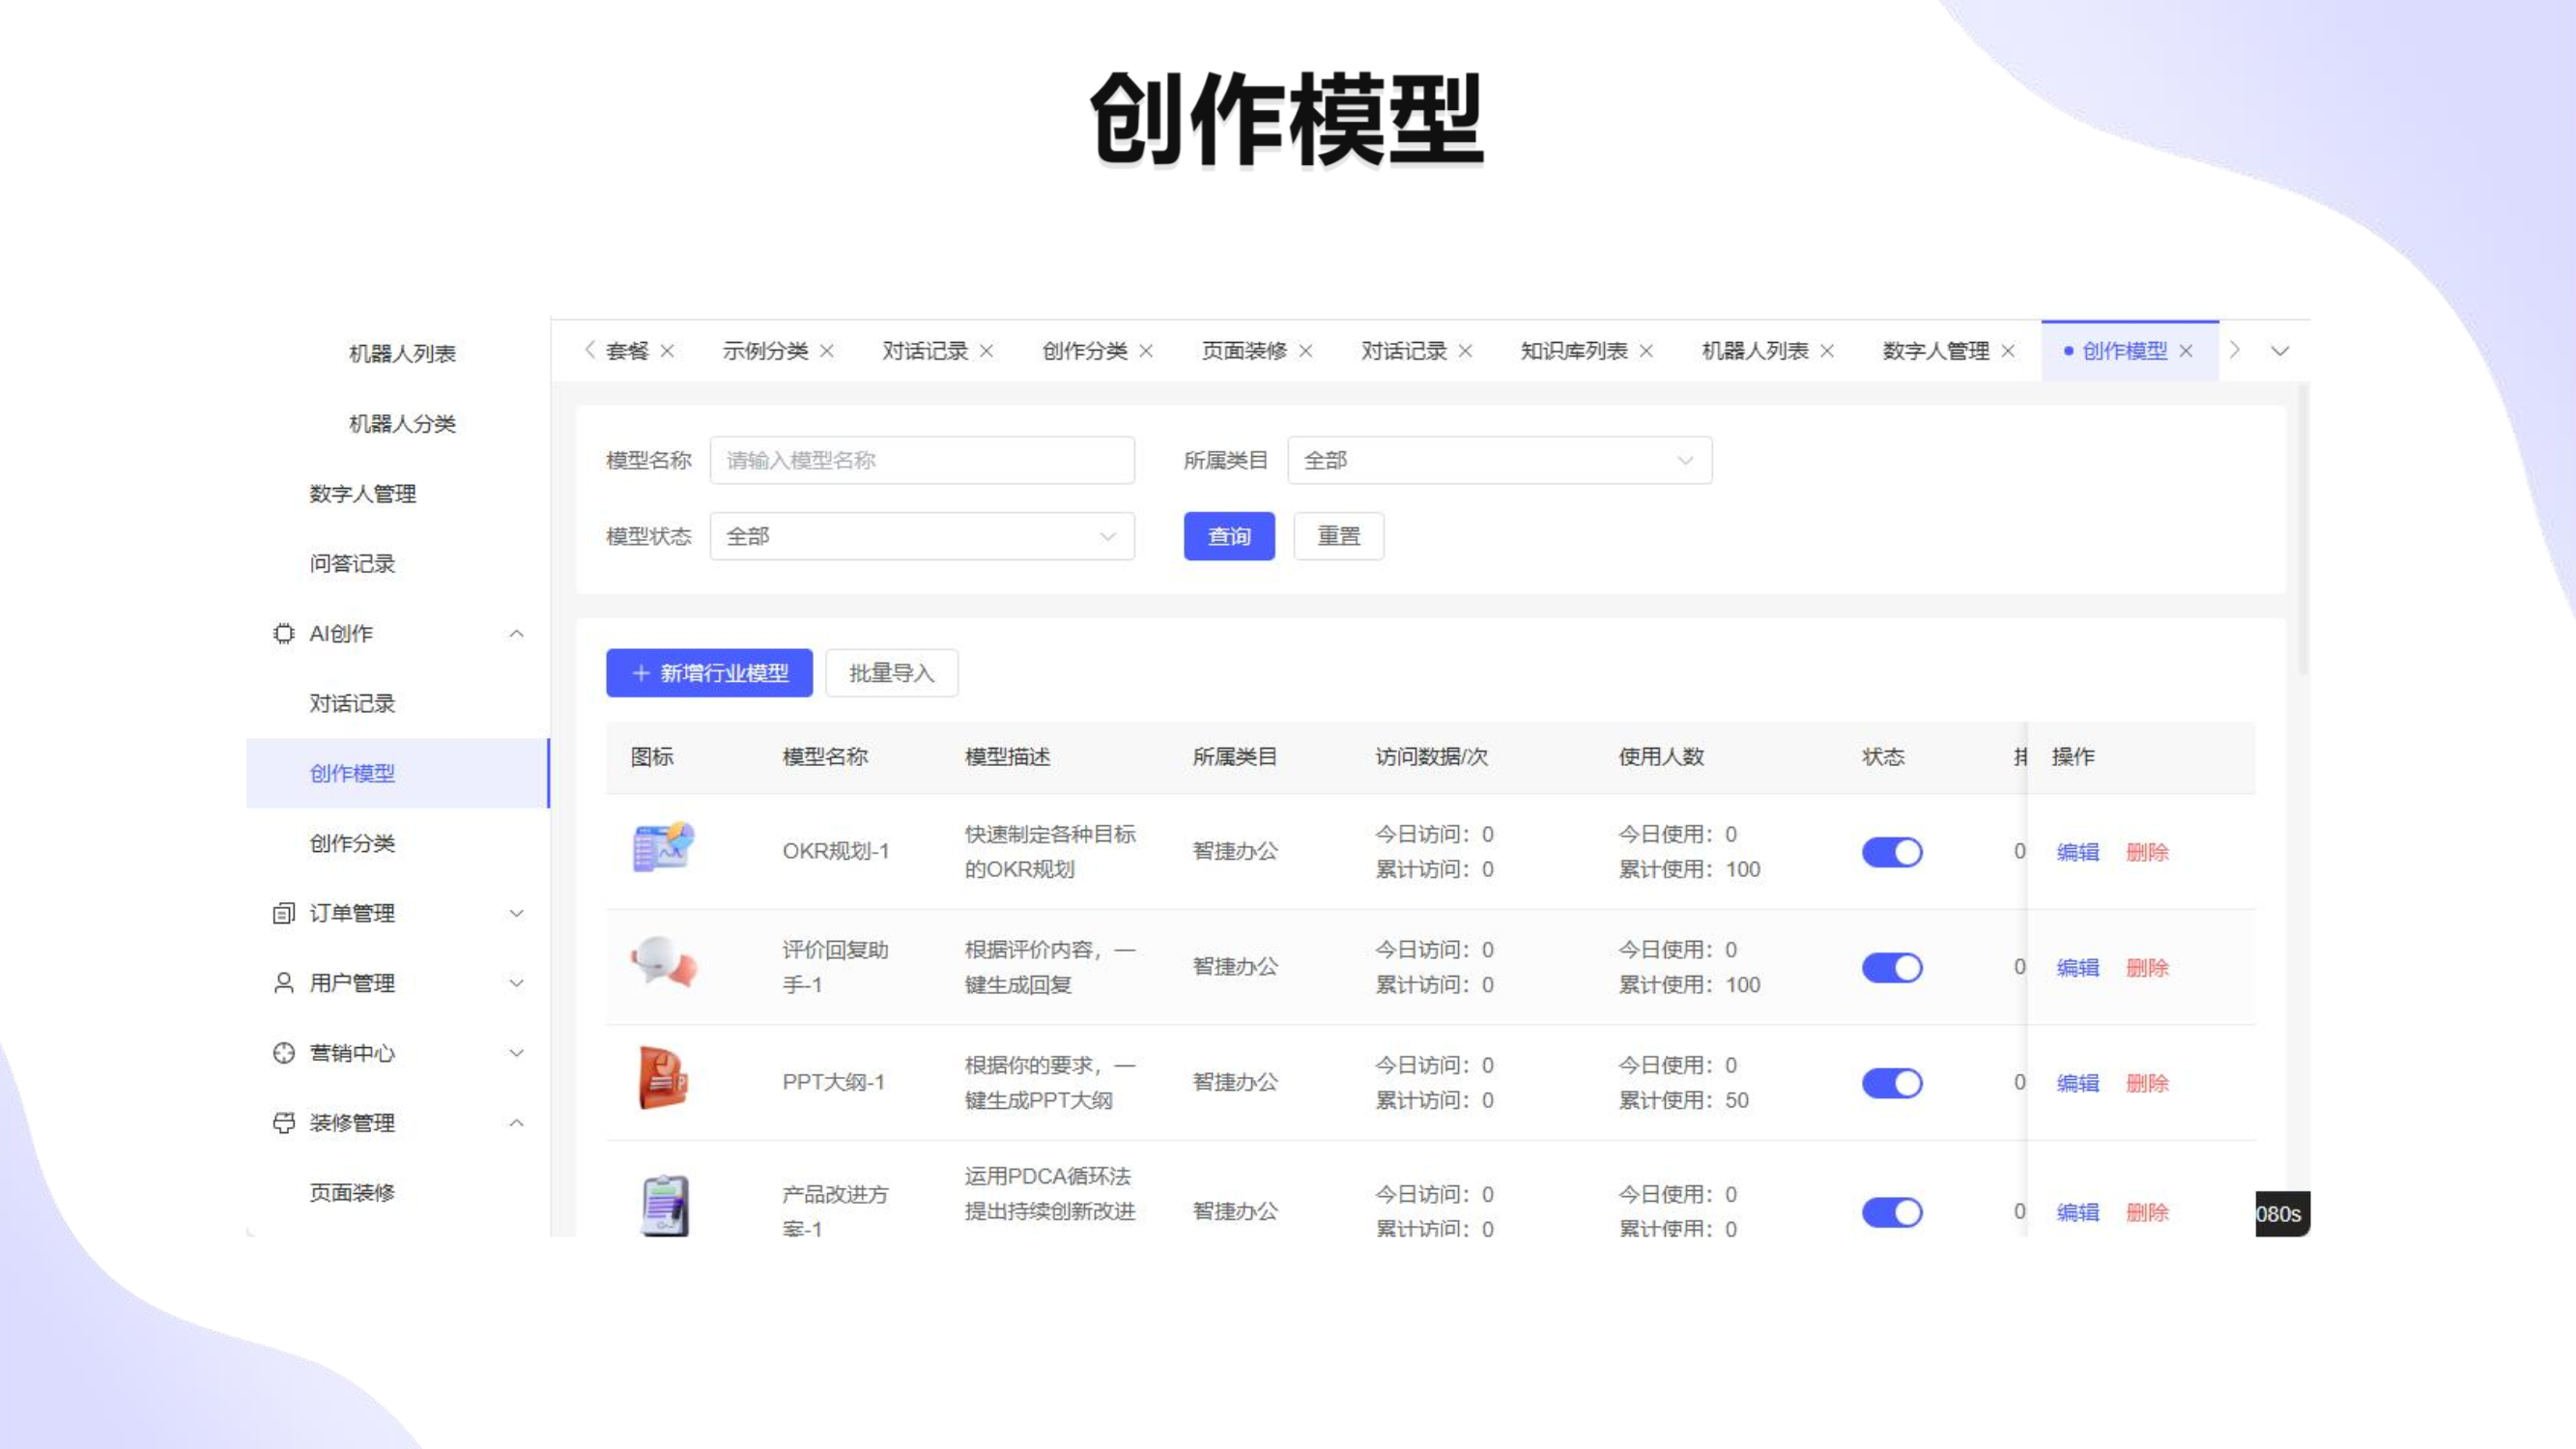The width and height of the screenshot is (2576, 1449).
Task: Toggle status of 评价回复助手-1 model
Action: pyautogui.click(x=1891, y=967)
